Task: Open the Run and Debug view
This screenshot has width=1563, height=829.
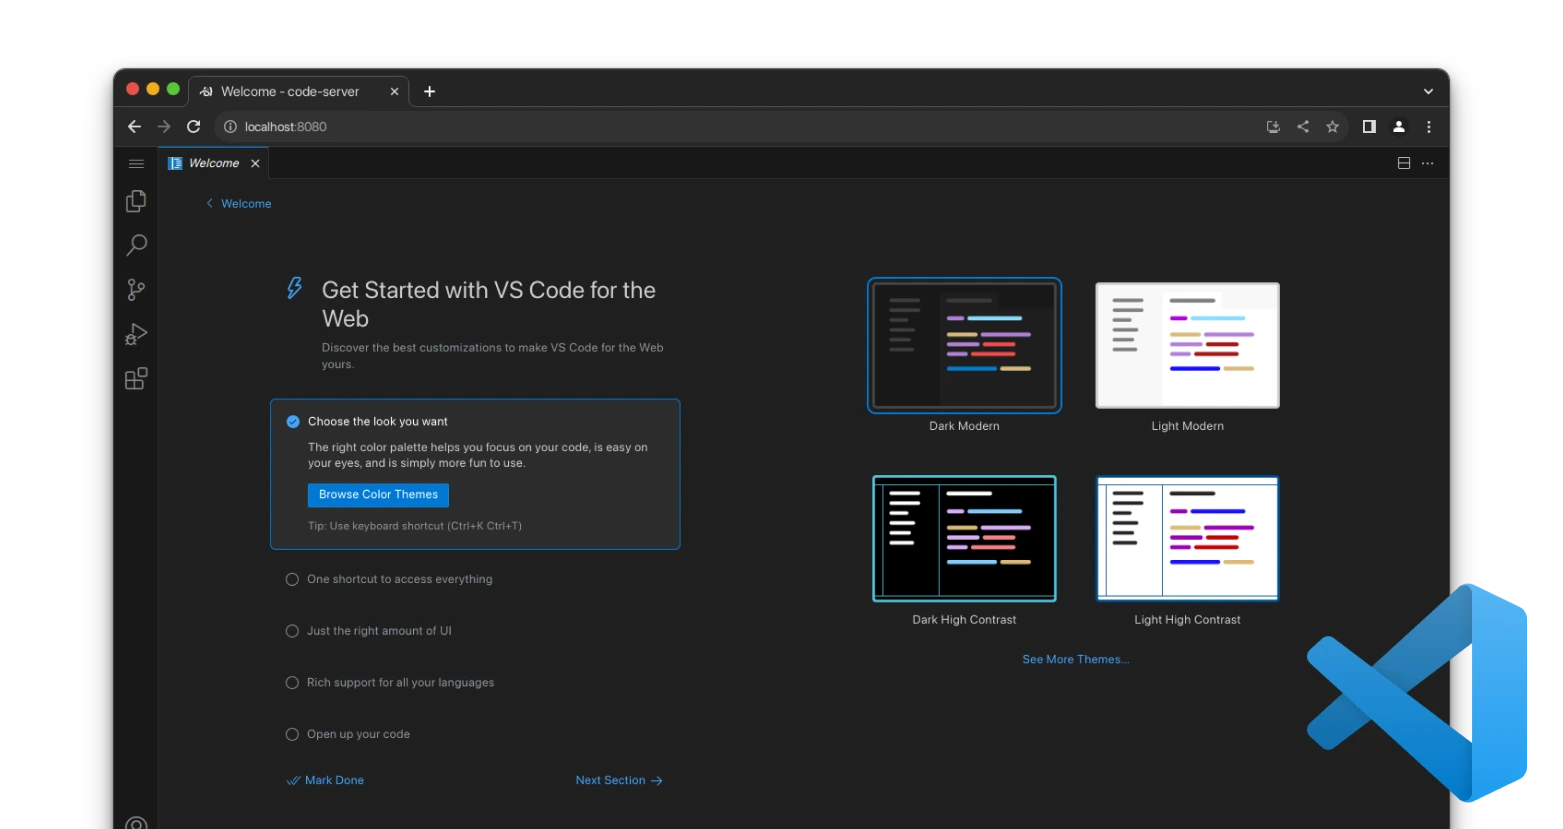Action: (x=136, y=334)
